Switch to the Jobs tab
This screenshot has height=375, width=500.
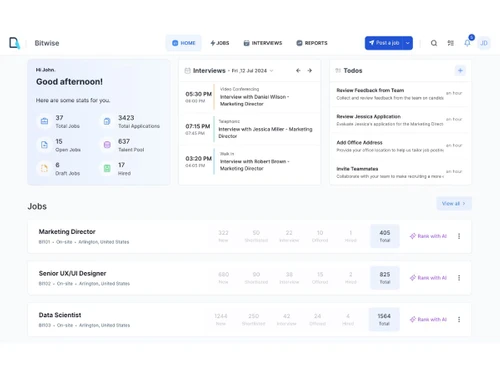pyautogui.click(x=220, y=43)
